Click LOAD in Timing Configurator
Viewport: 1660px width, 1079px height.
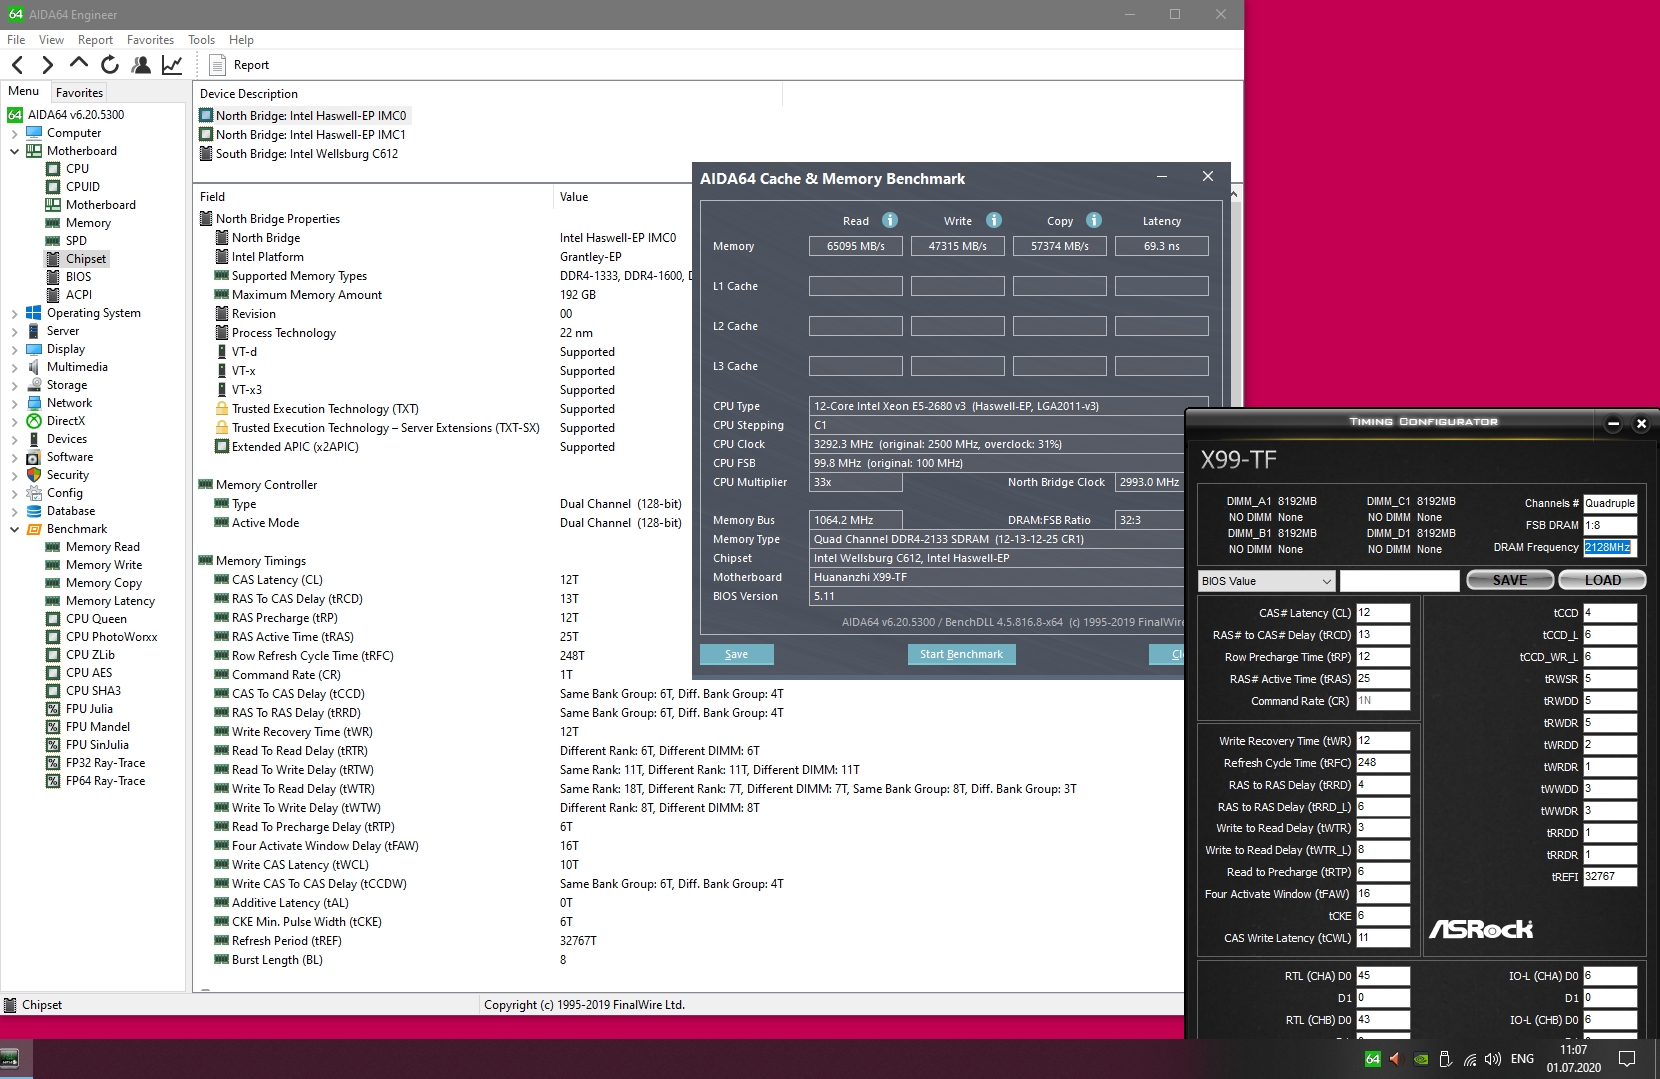pos(1602,580)
